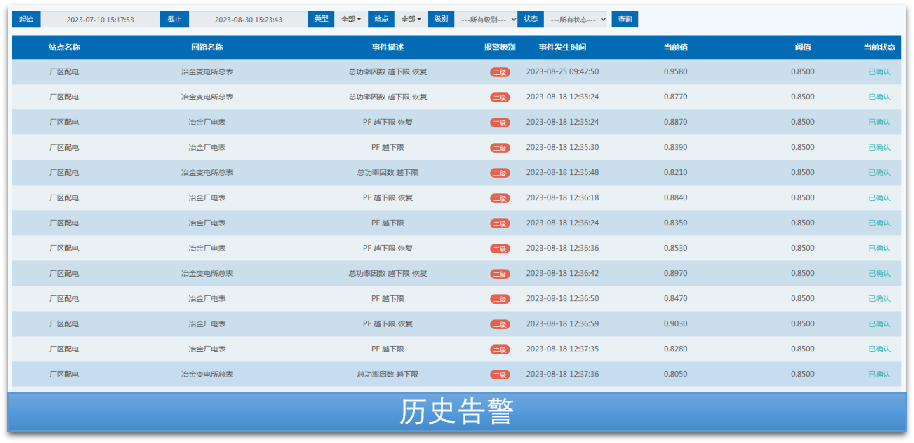Click the 历史告警 title banner

[457, 412]
